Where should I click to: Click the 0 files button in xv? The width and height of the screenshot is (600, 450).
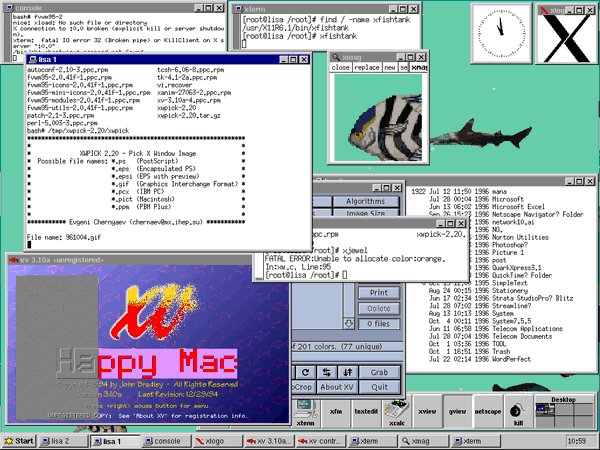pos(379,324)
